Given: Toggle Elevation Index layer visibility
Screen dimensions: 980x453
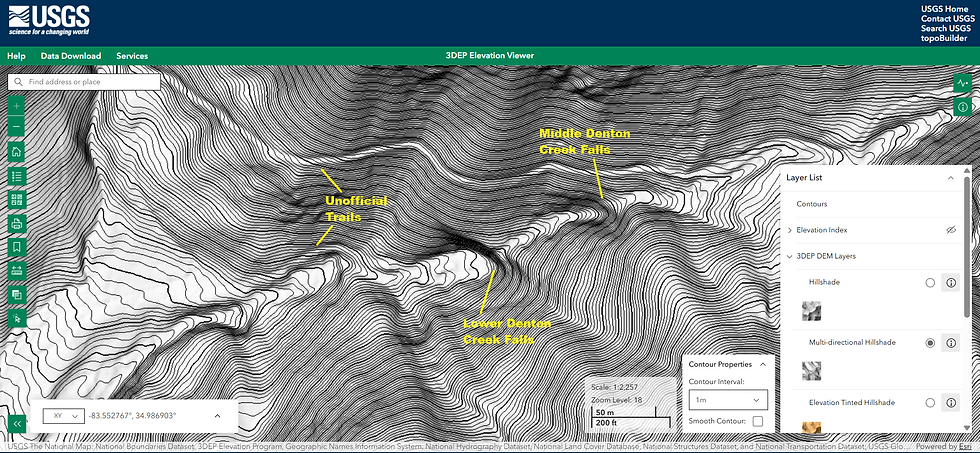Looking at the screenshot, I should [951, 230].
